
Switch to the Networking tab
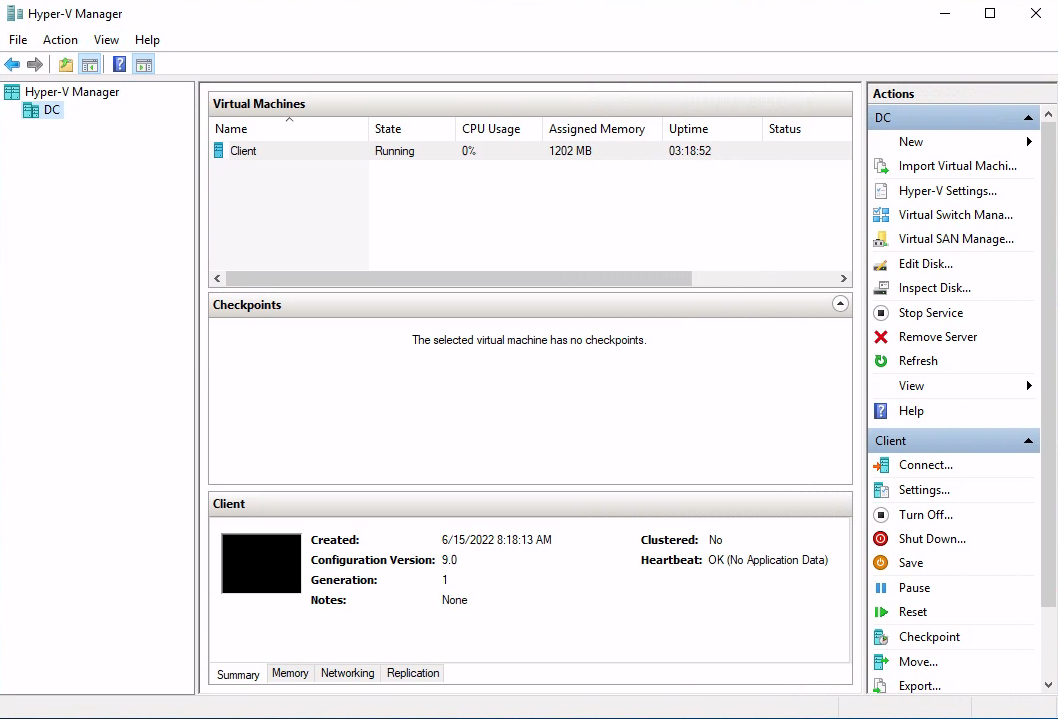(x=347, y=673)
